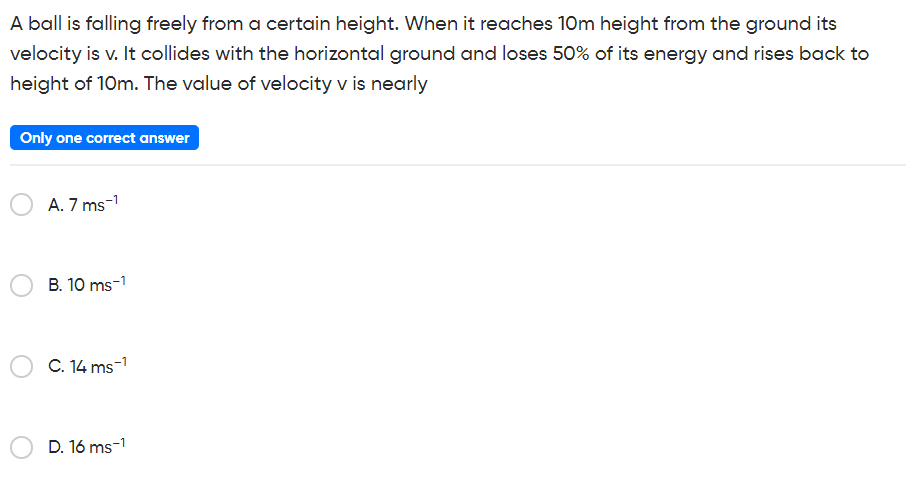Click the words 'velocity v is nearly'
The width and height of the screenshot is (924, 481).
point(344,84)
